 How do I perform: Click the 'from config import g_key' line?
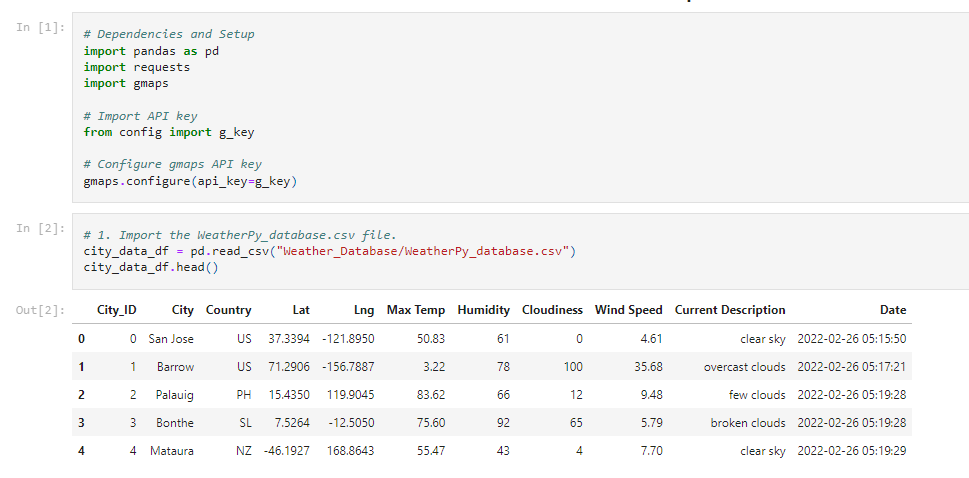(x=169, y=132)
